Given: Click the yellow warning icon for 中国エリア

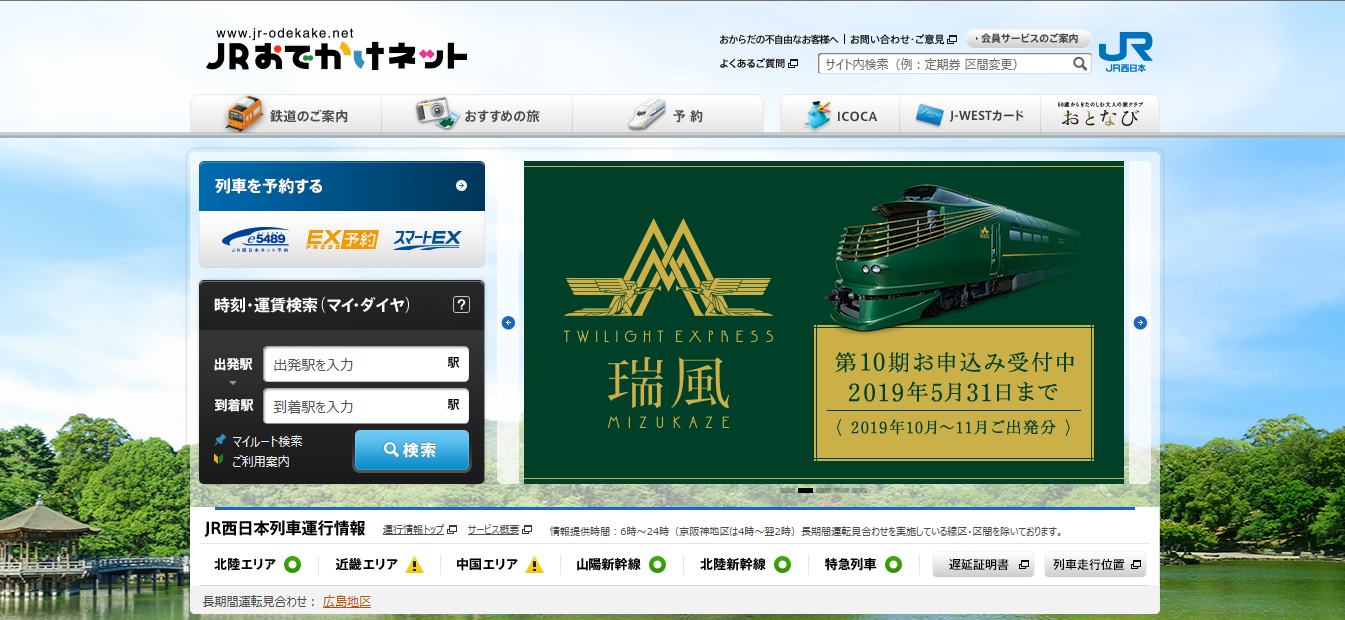Looking at the screenshot, I should pos(534,565).
